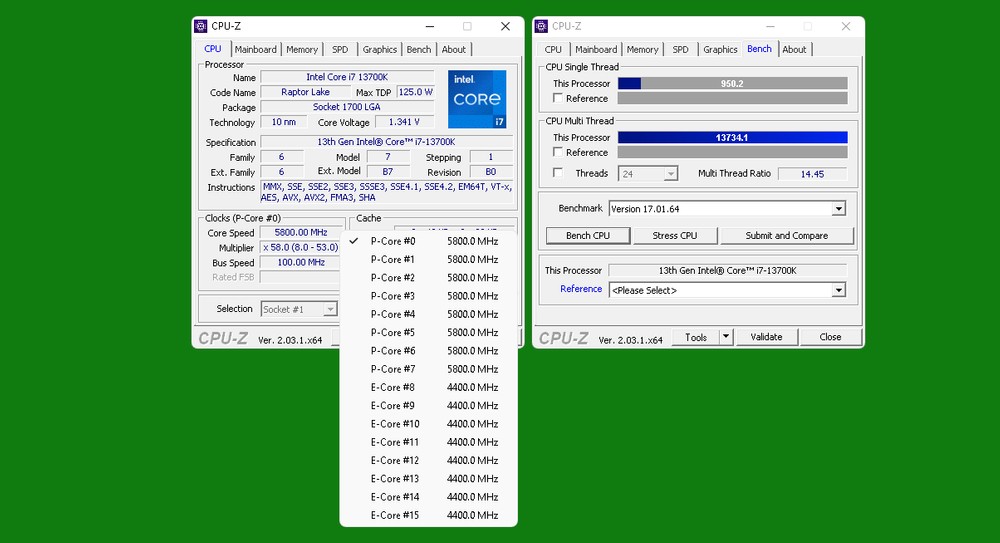
Task: Click the Package value Socket 1700 LGA
Action: (347, 107)
